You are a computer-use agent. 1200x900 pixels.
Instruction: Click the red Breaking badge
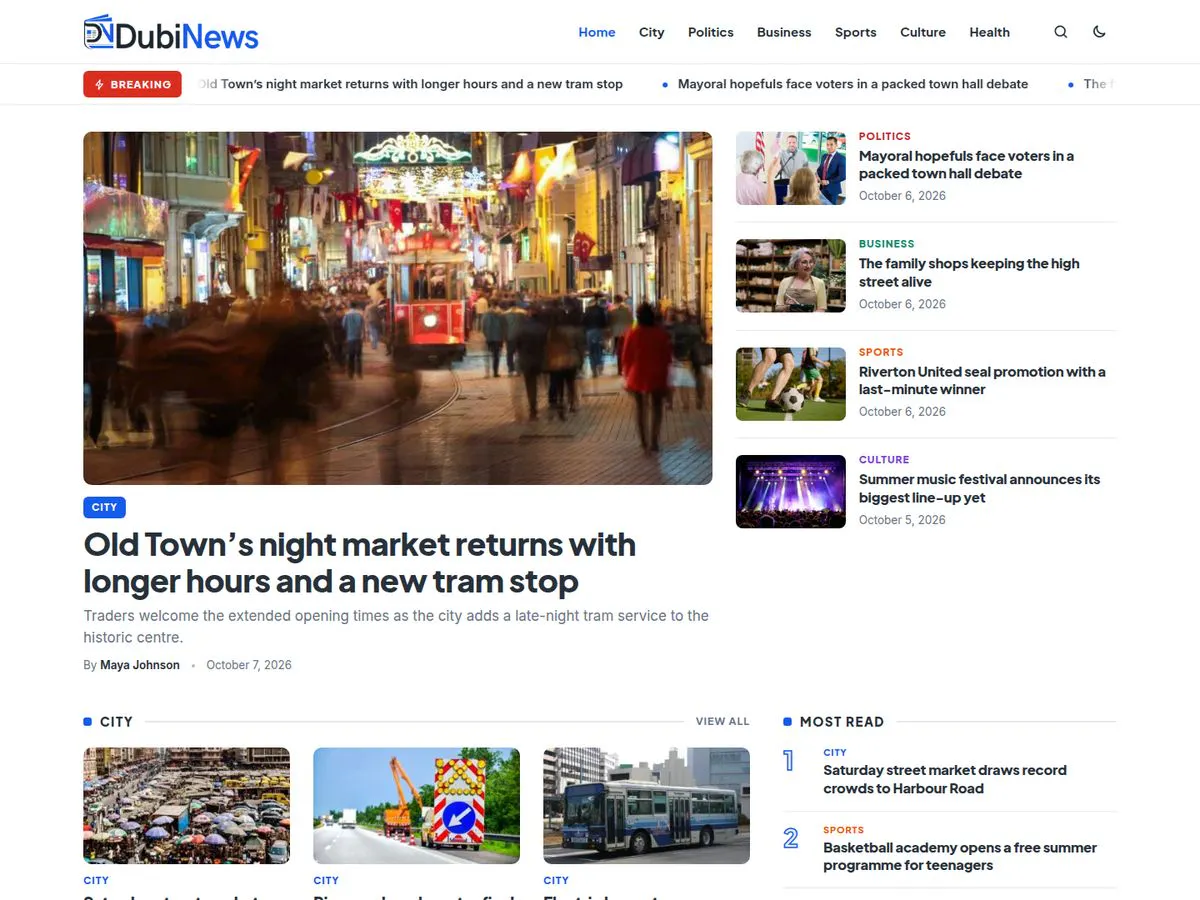(133, 84)
